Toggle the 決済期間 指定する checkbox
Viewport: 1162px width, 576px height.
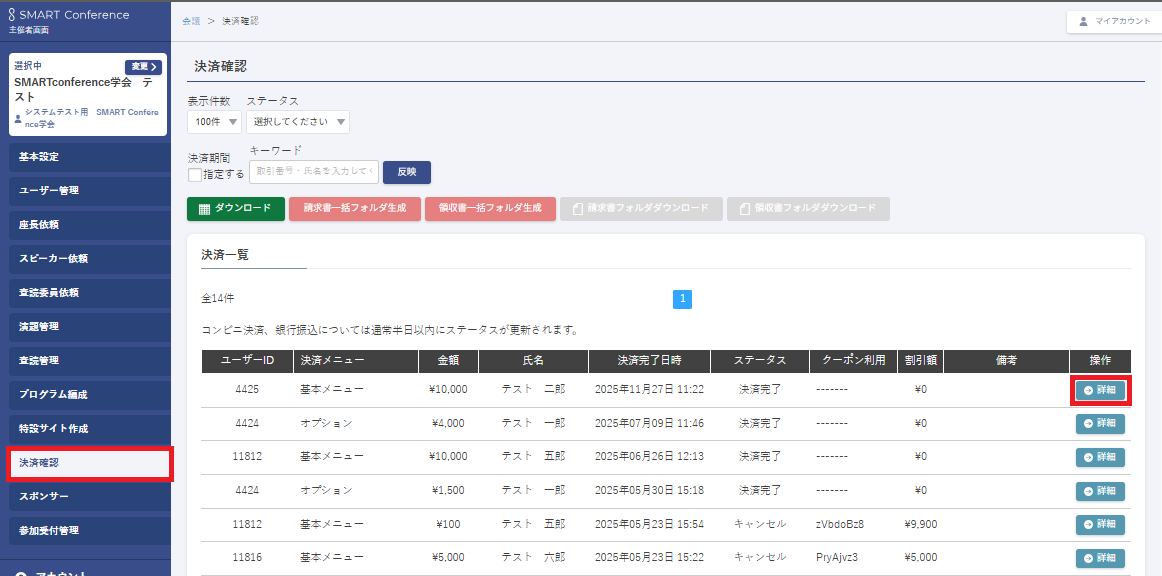click(x=195, y=175)
